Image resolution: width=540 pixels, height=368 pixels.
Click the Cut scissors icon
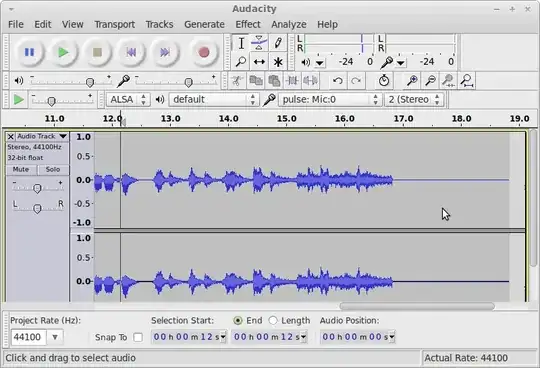point(237,81)
